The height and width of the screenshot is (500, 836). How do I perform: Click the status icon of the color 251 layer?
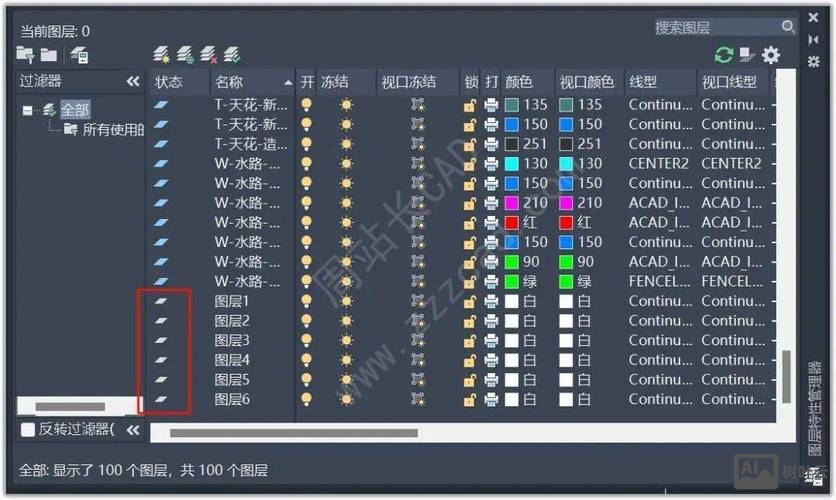[x=161, y=144]
